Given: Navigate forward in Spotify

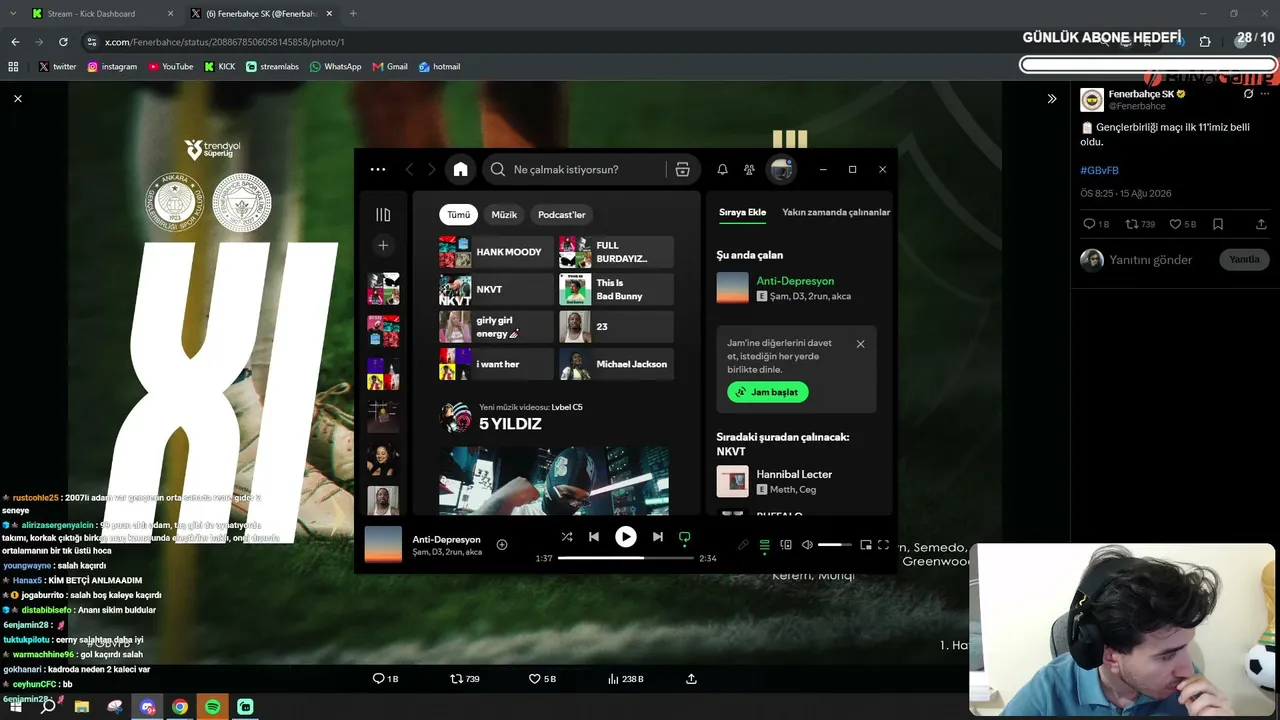Looking at the screenshot, I should pos(432,169).
